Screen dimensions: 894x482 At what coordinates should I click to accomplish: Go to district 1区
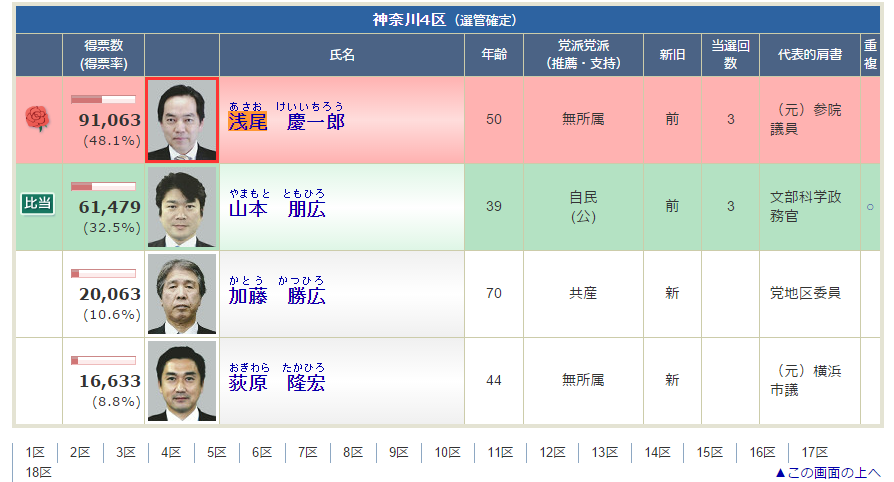[35, 452]
